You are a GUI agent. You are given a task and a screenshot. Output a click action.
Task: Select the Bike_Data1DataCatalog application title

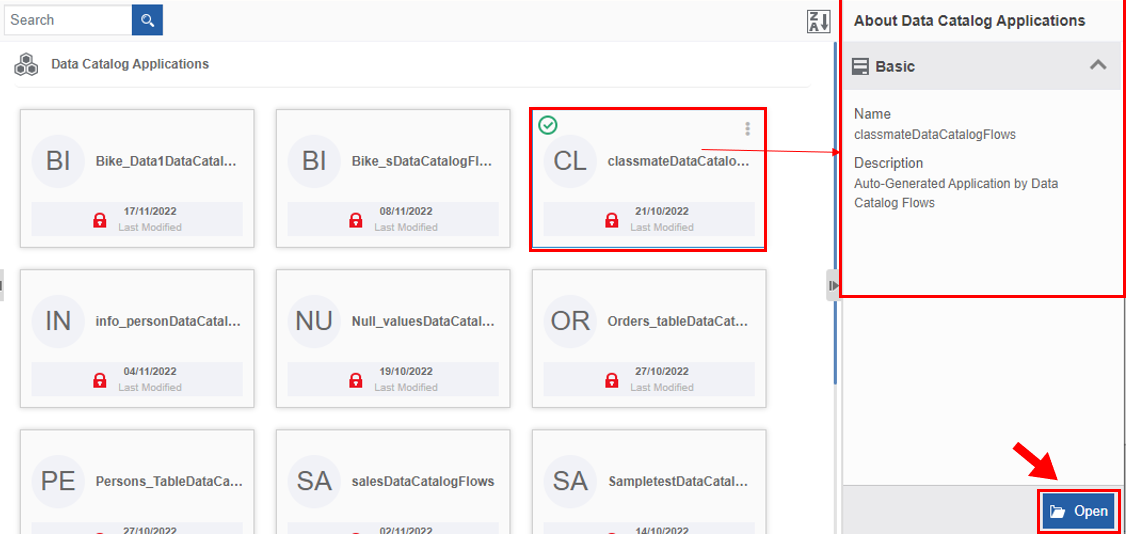coord(166,162)
